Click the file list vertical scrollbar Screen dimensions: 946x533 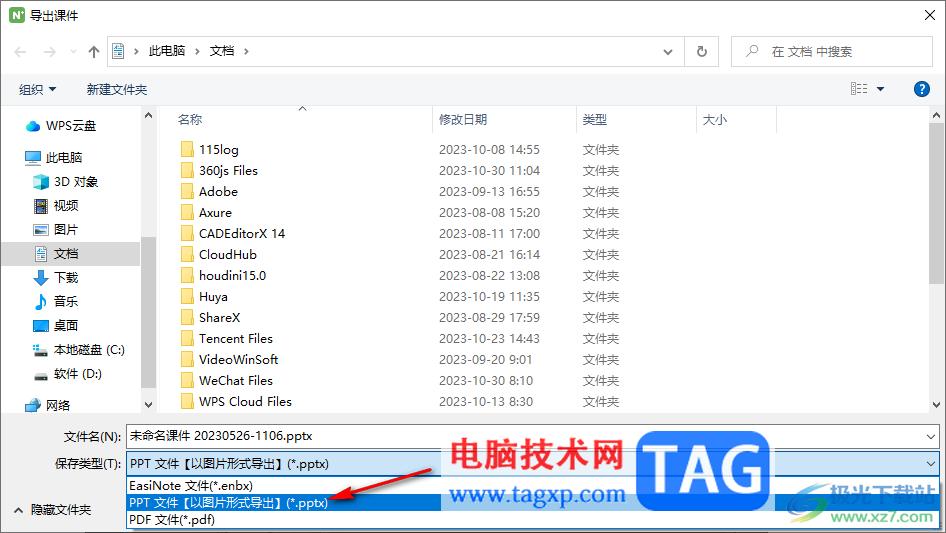[936, 202]
